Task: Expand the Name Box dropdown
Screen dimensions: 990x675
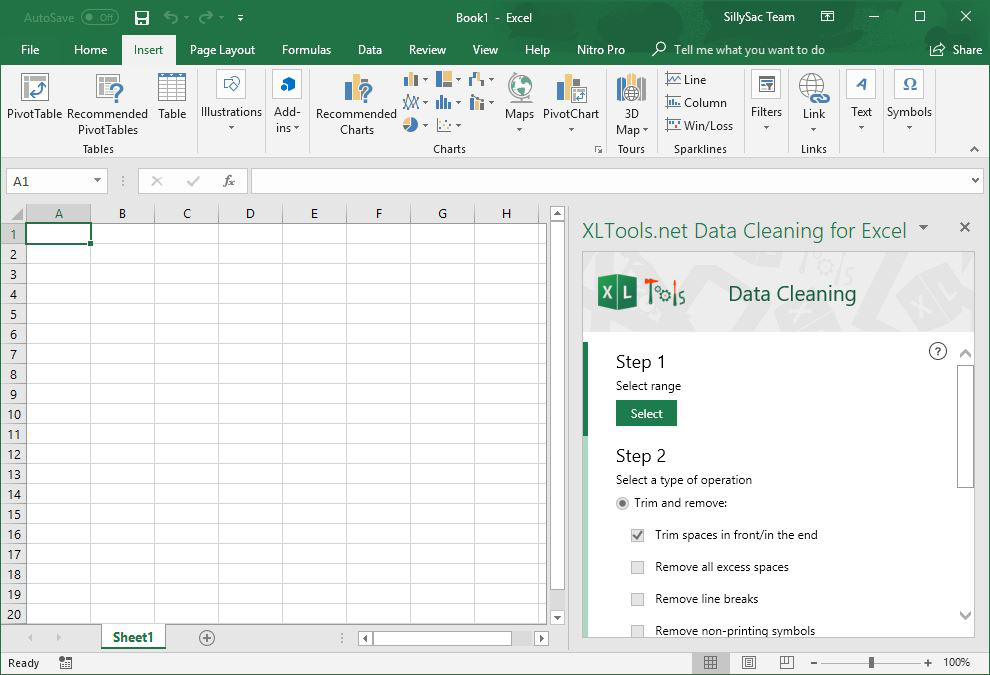Action: point(98,181)
